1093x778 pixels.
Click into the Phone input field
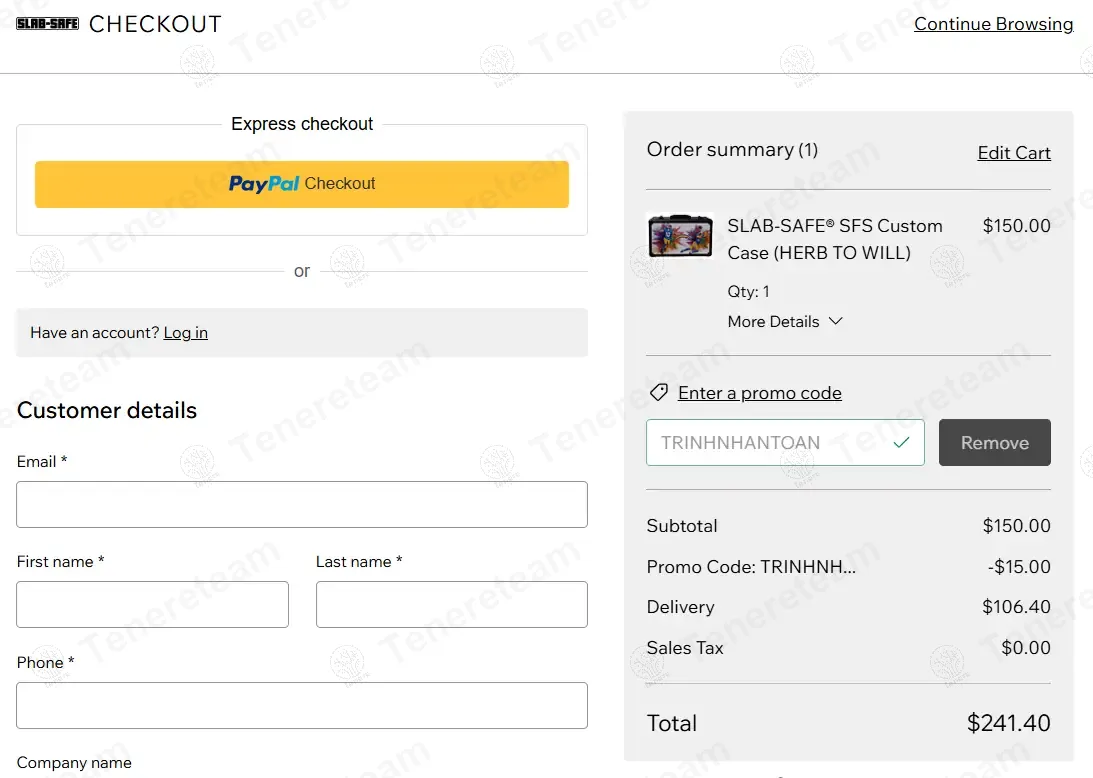302,705
